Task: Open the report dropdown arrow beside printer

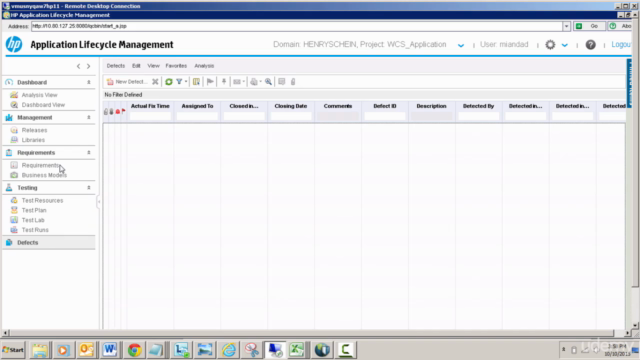Action: coord(260,82)
